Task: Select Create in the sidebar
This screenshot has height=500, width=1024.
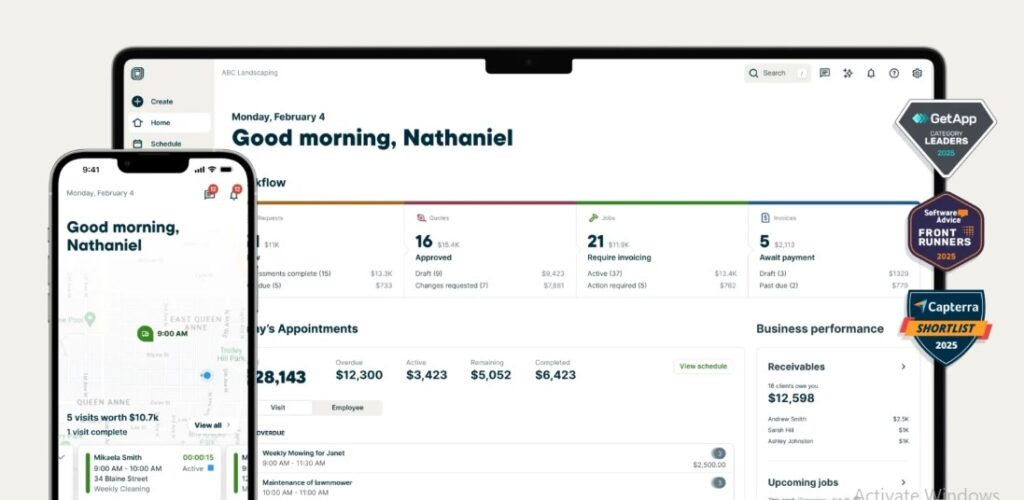Action: tap(161, 101)
